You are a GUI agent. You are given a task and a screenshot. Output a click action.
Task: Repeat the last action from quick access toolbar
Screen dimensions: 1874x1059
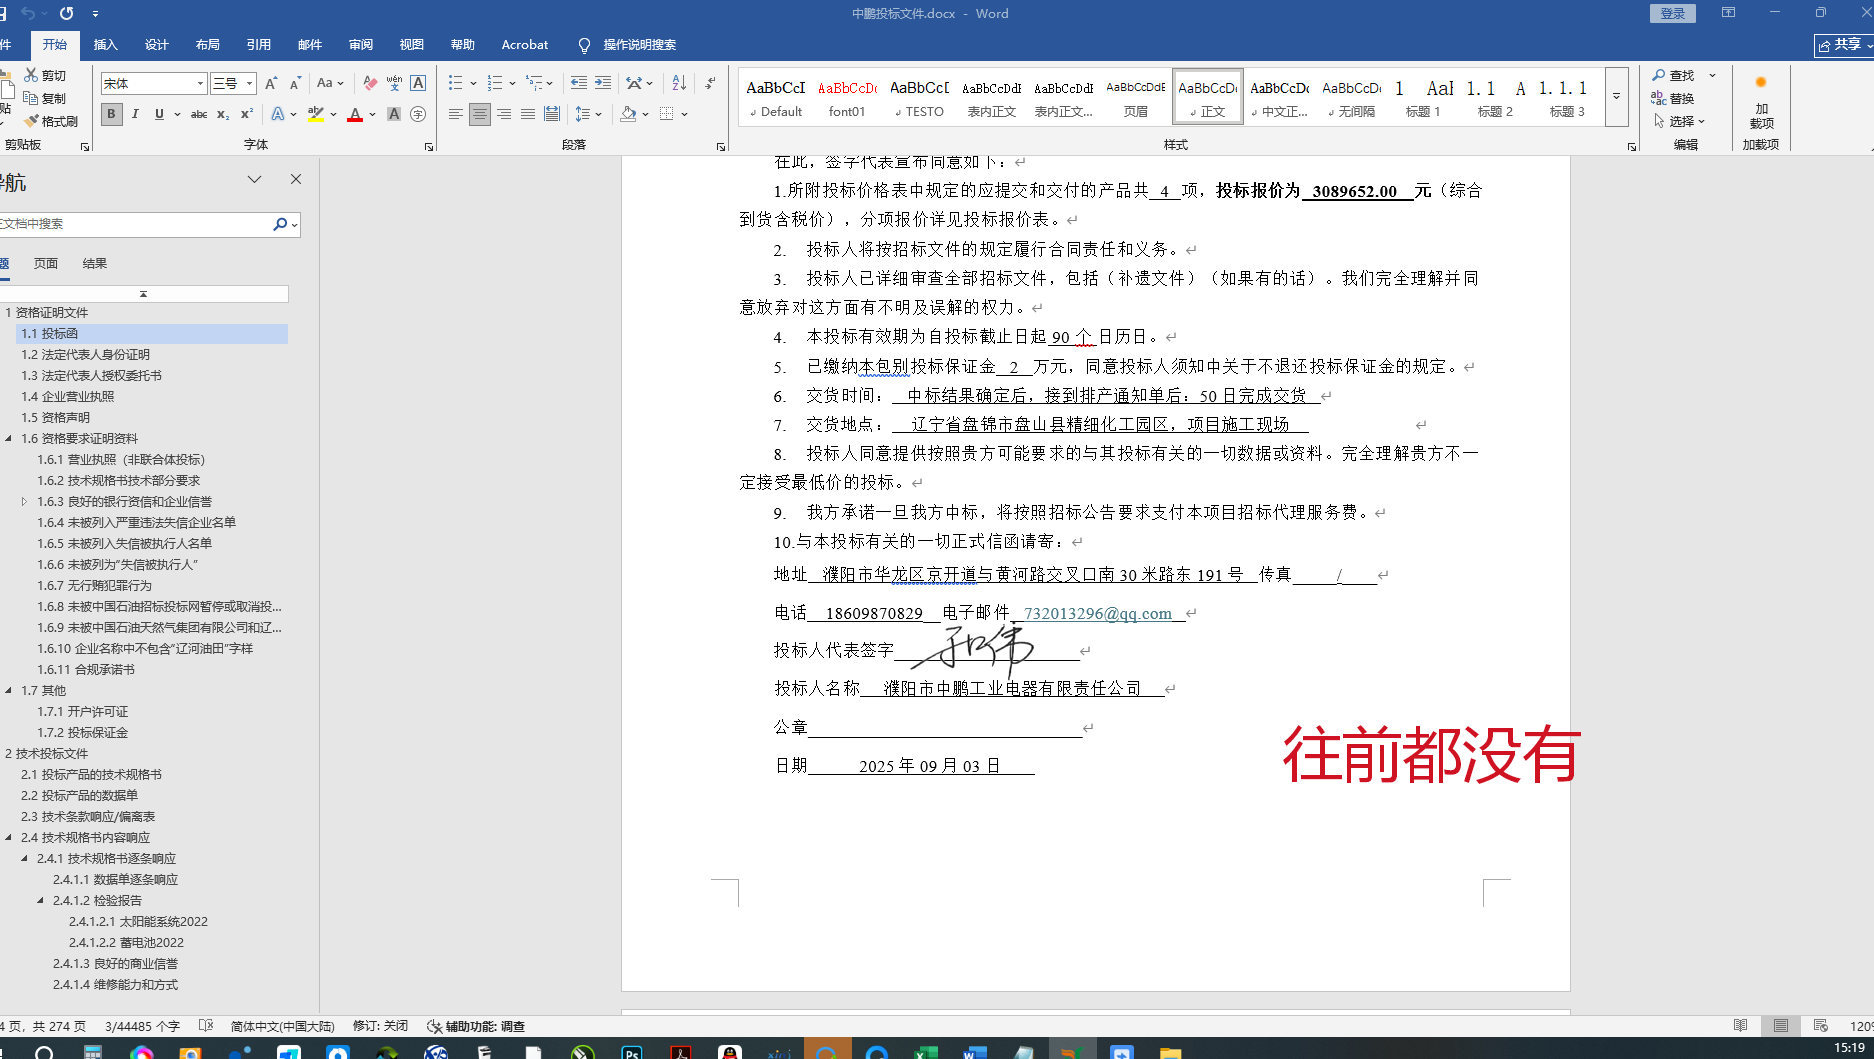pos(66,13)
